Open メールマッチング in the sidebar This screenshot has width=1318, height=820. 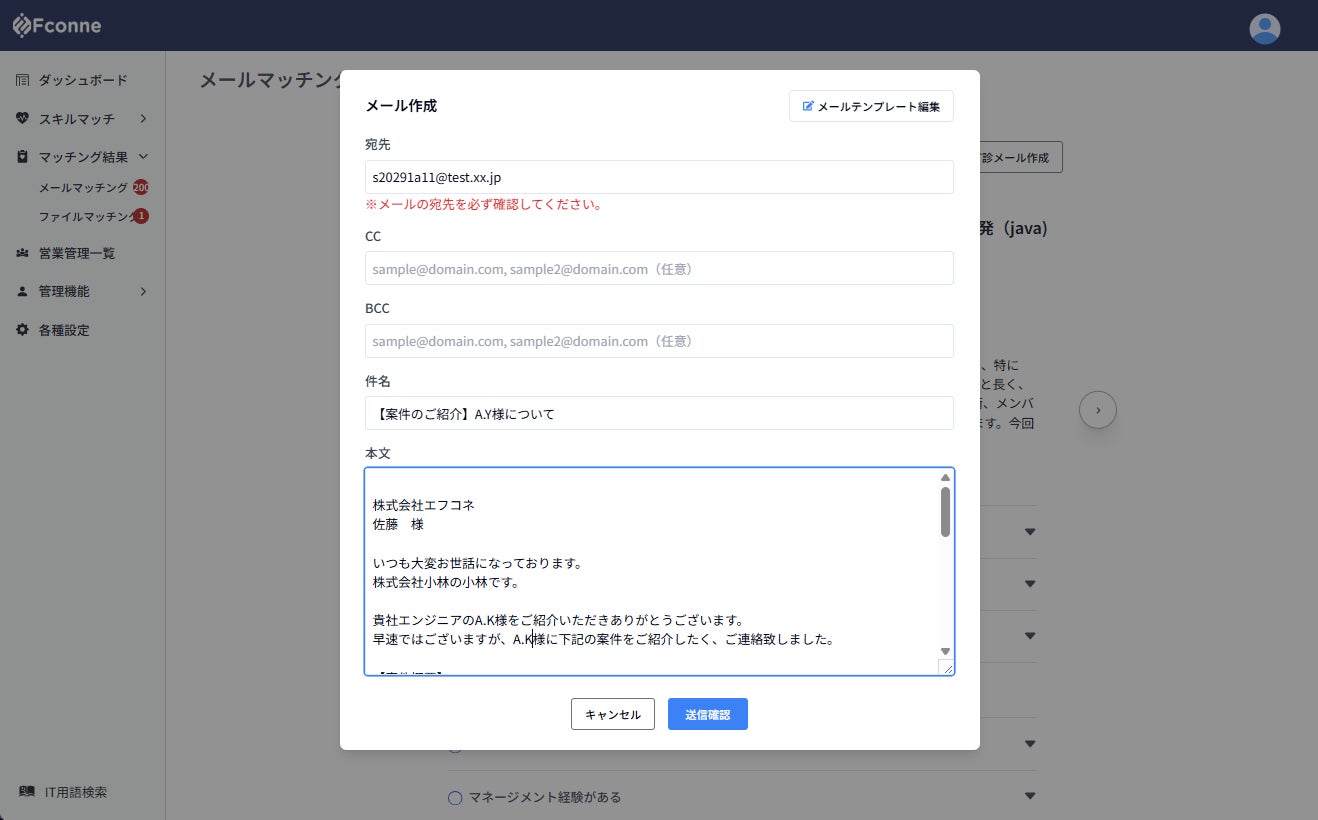click(83, 187)
